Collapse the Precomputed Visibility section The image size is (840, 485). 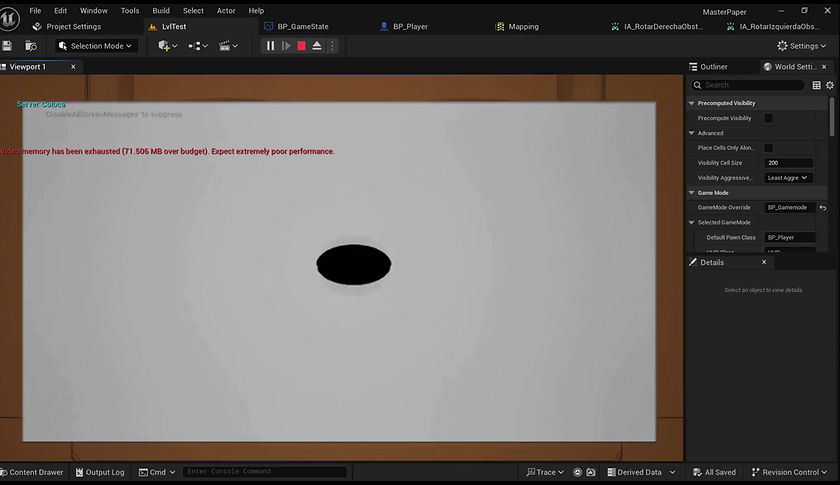(x=692, y=103)
